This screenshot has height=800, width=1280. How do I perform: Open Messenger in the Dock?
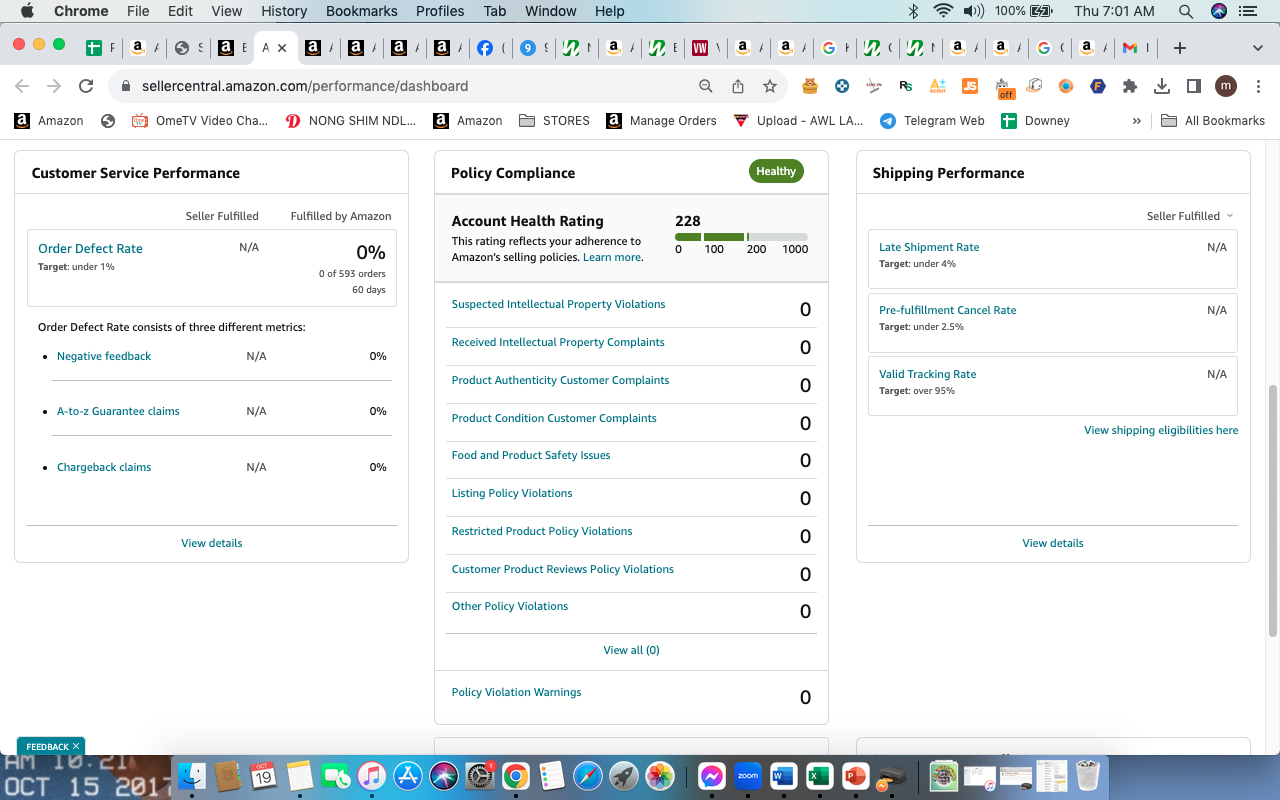(x=711, y=775)
